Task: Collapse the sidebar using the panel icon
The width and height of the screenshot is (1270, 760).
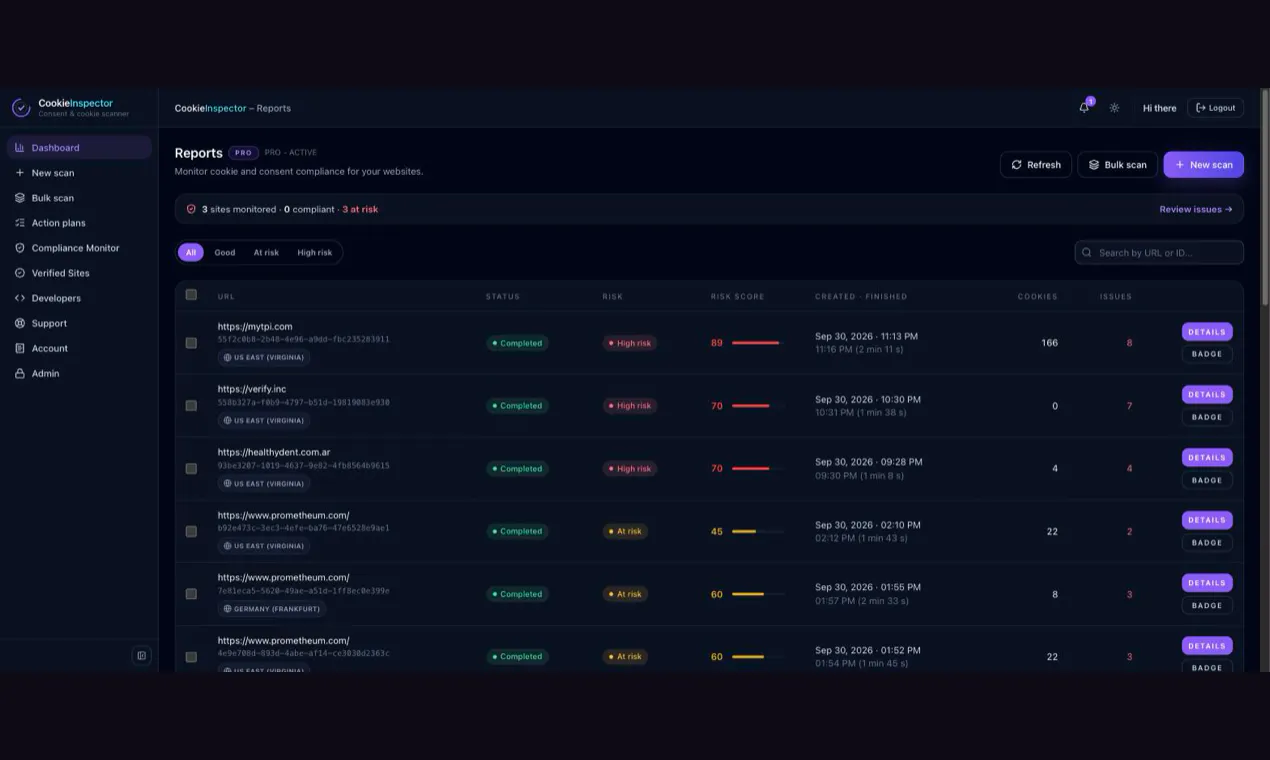Action: point(141,656)
